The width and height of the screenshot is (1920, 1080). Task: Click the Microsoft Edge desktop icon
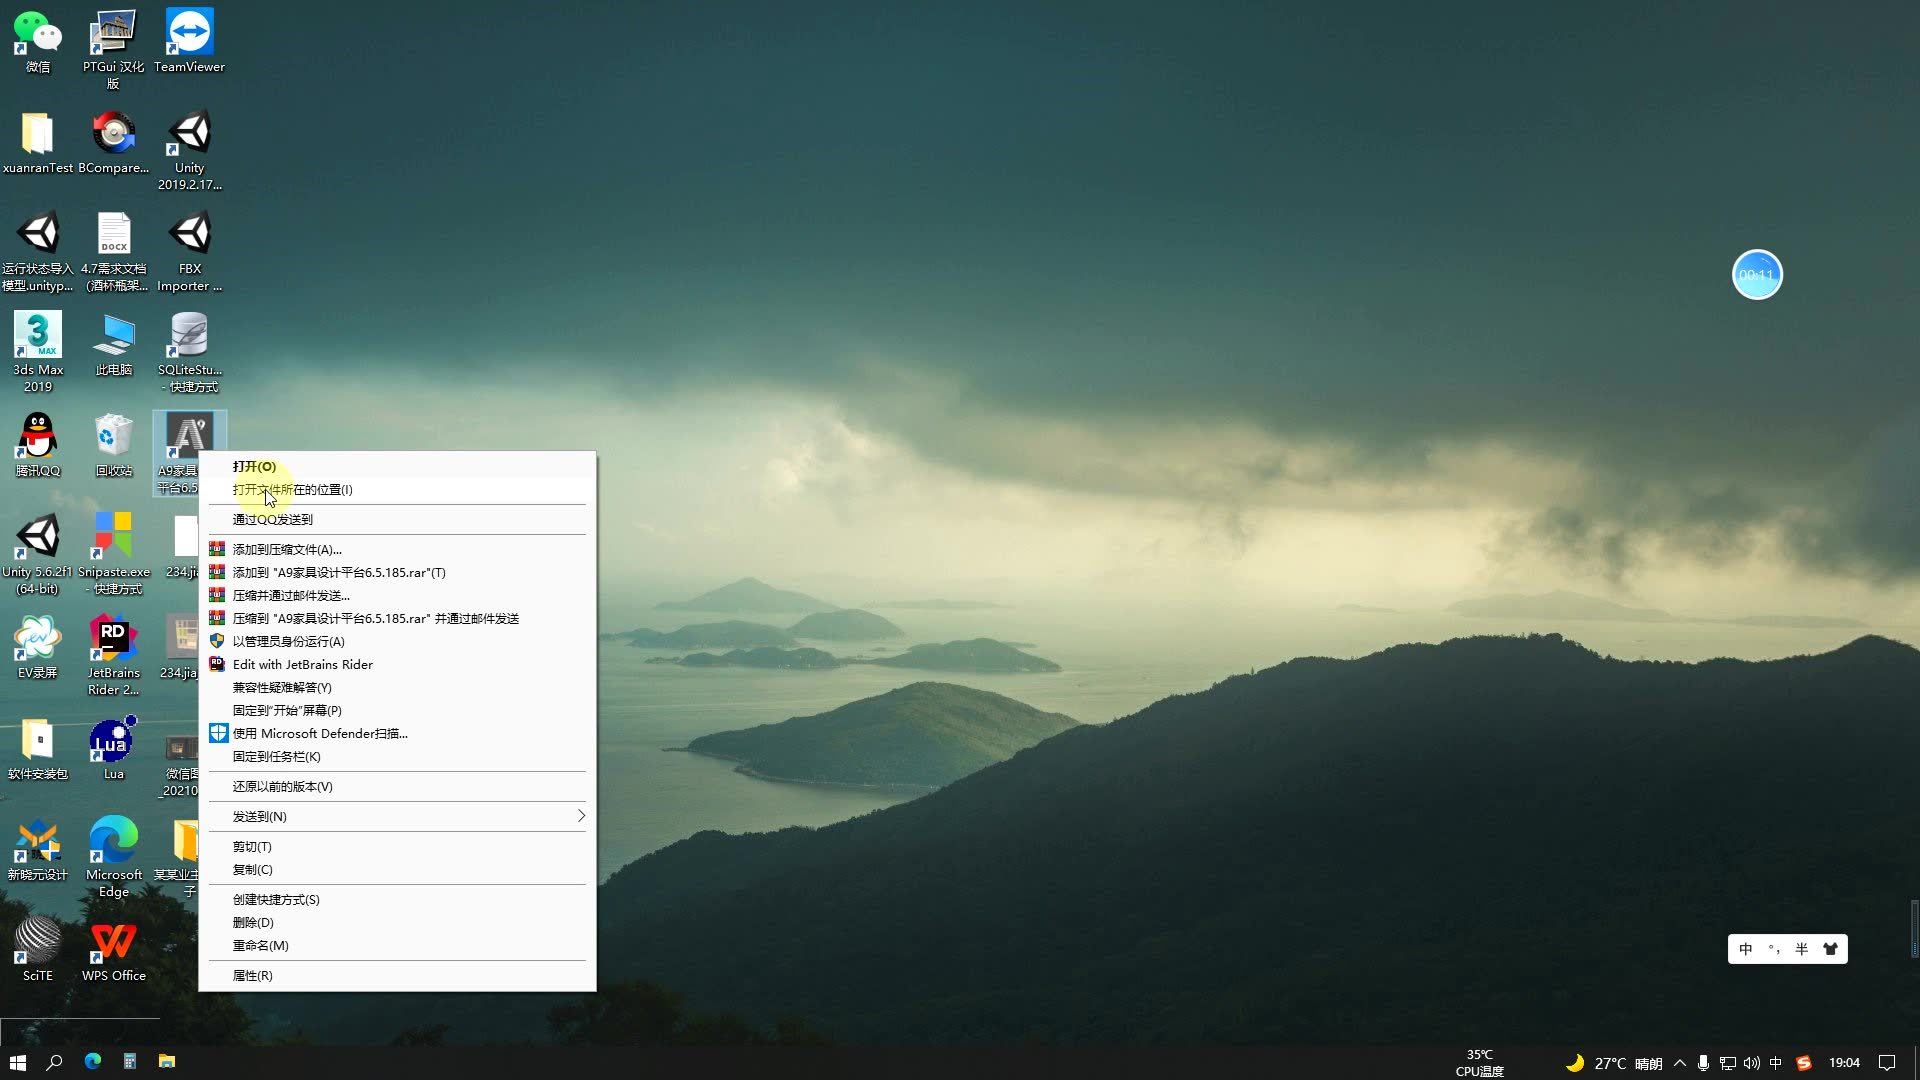coord(113,841)
